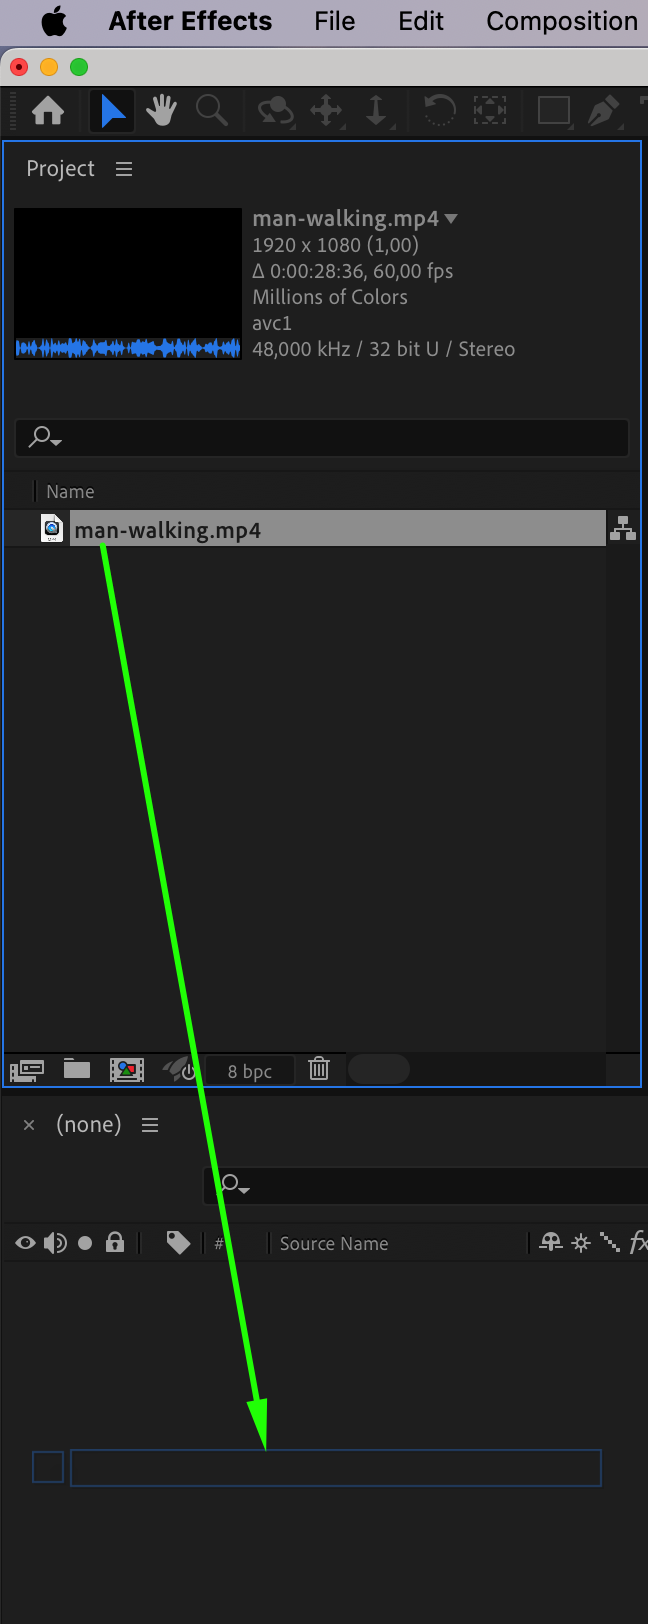Image resolution: width=648 pixels, height=1624 pixels.
Task: Open the Composition menu
Action: point(562,21)
